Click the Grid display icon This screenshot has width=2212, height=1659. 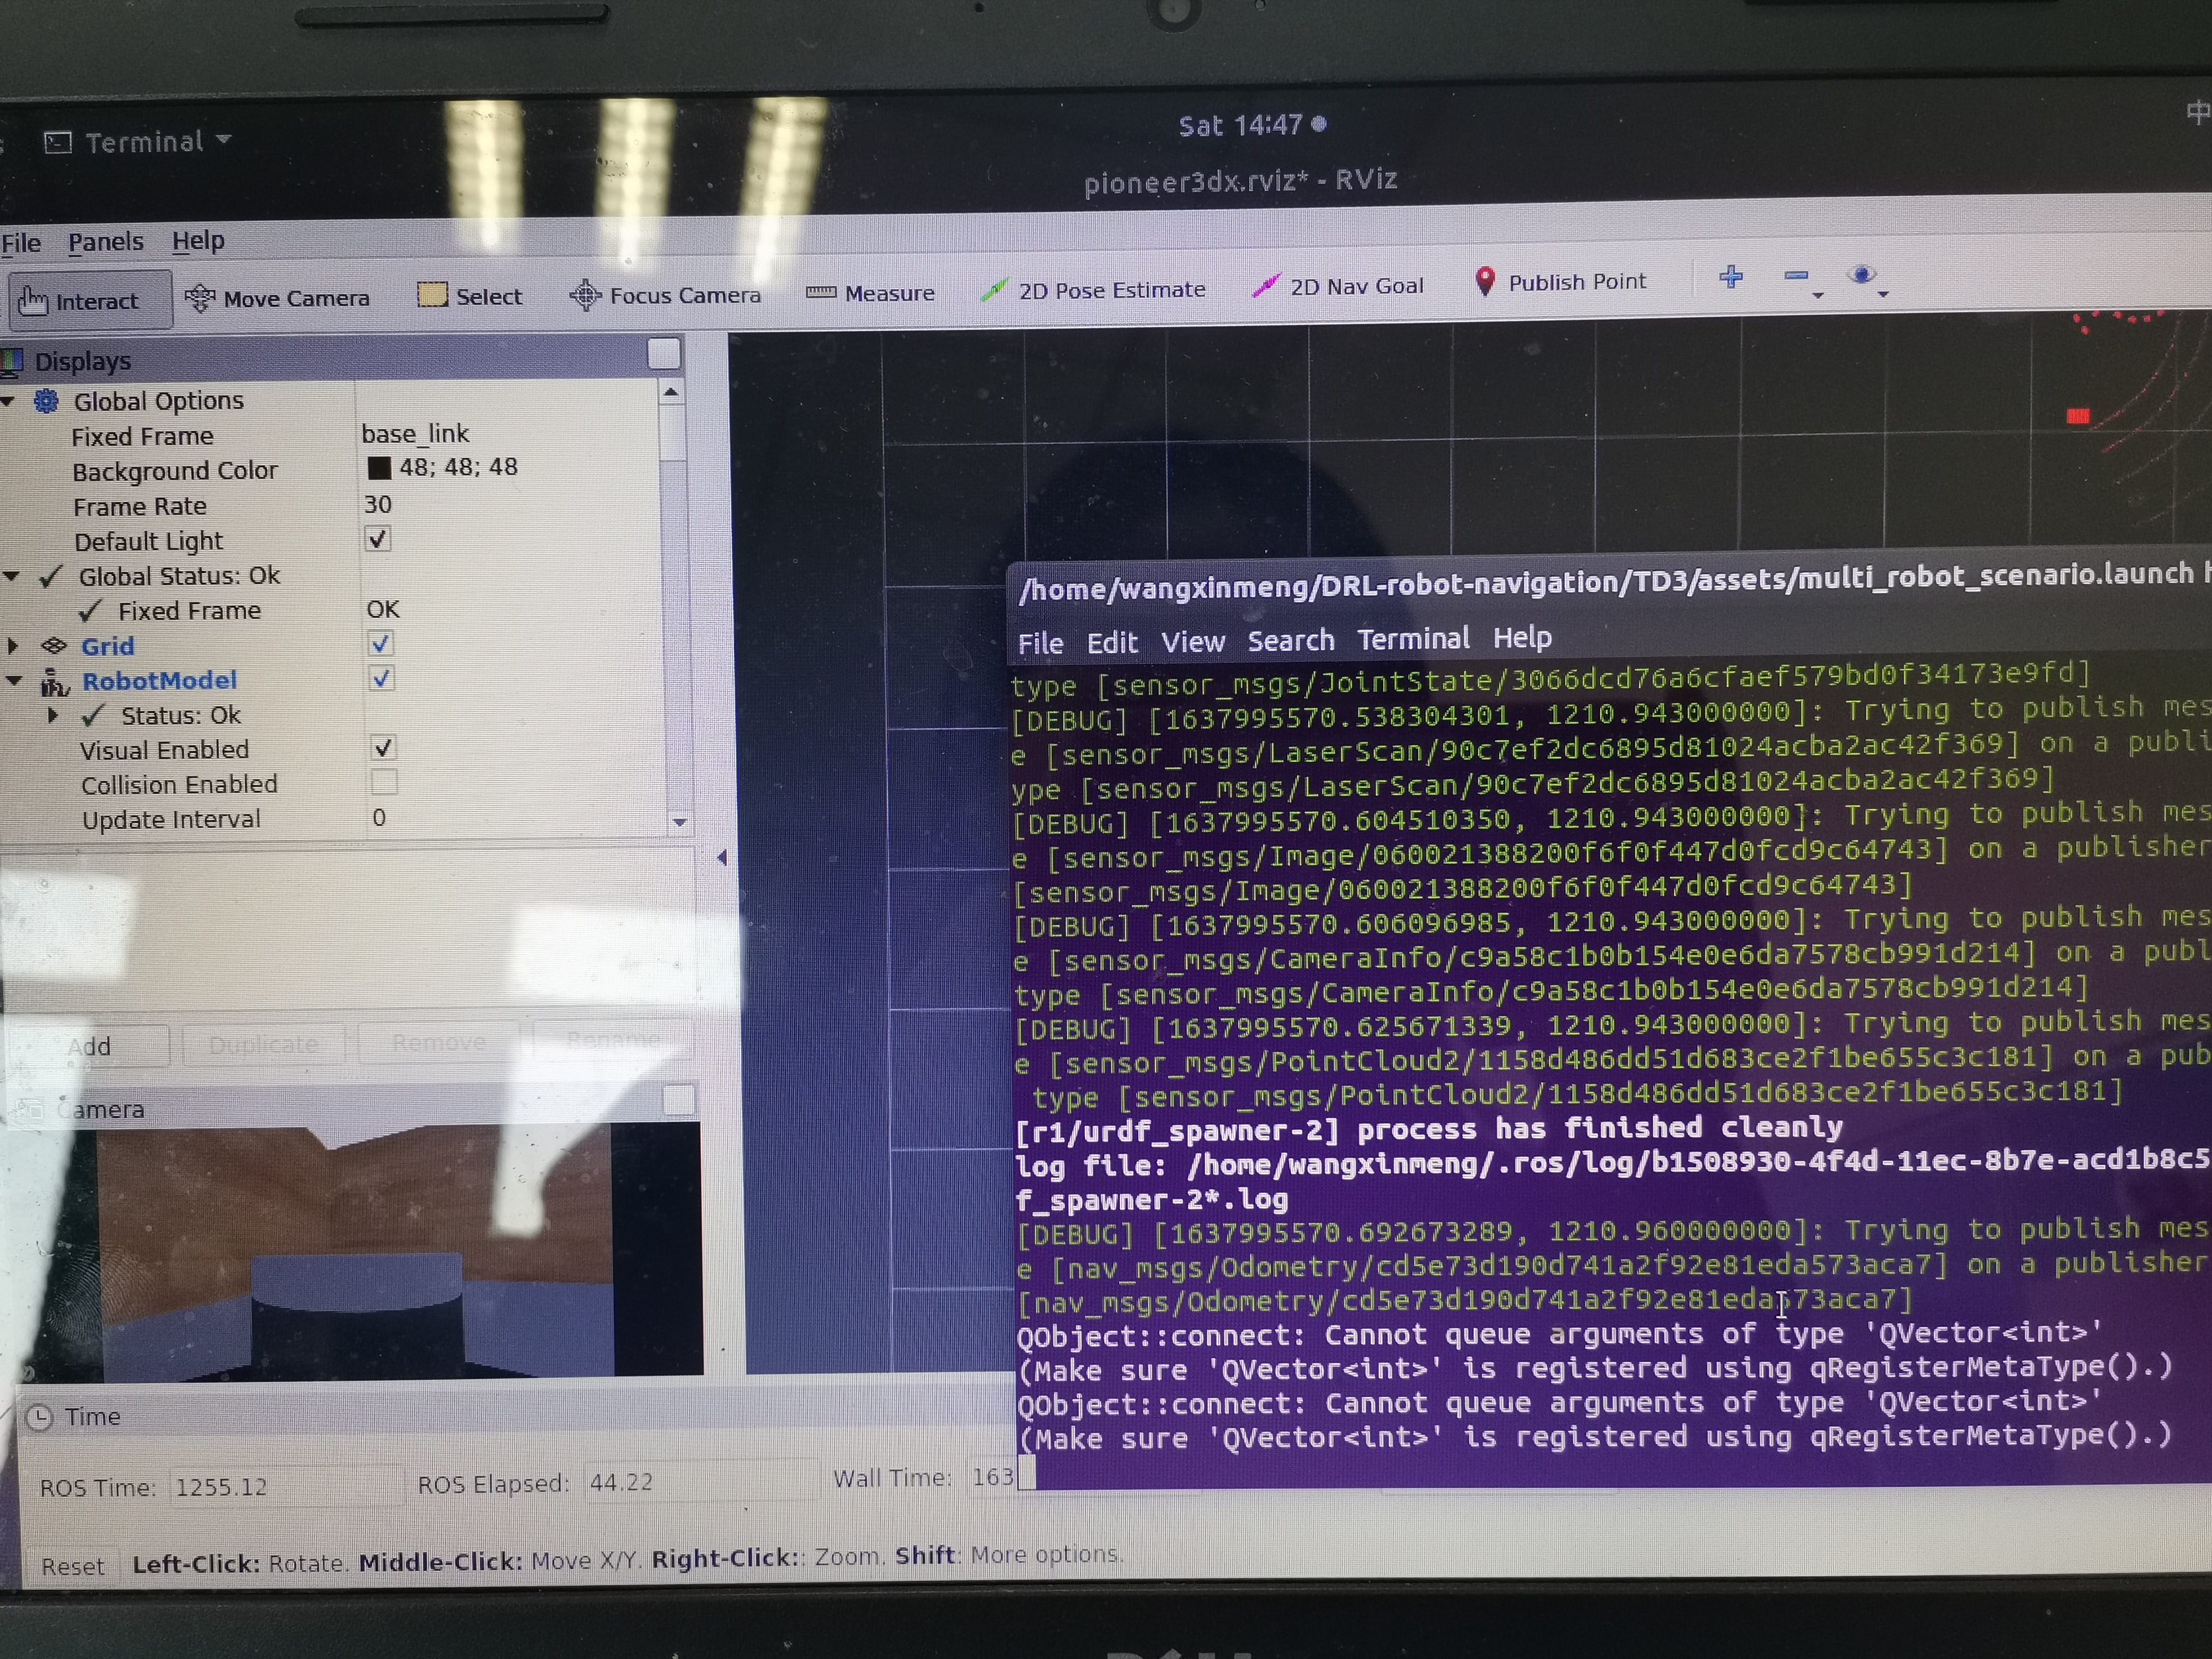click(54, 646)
